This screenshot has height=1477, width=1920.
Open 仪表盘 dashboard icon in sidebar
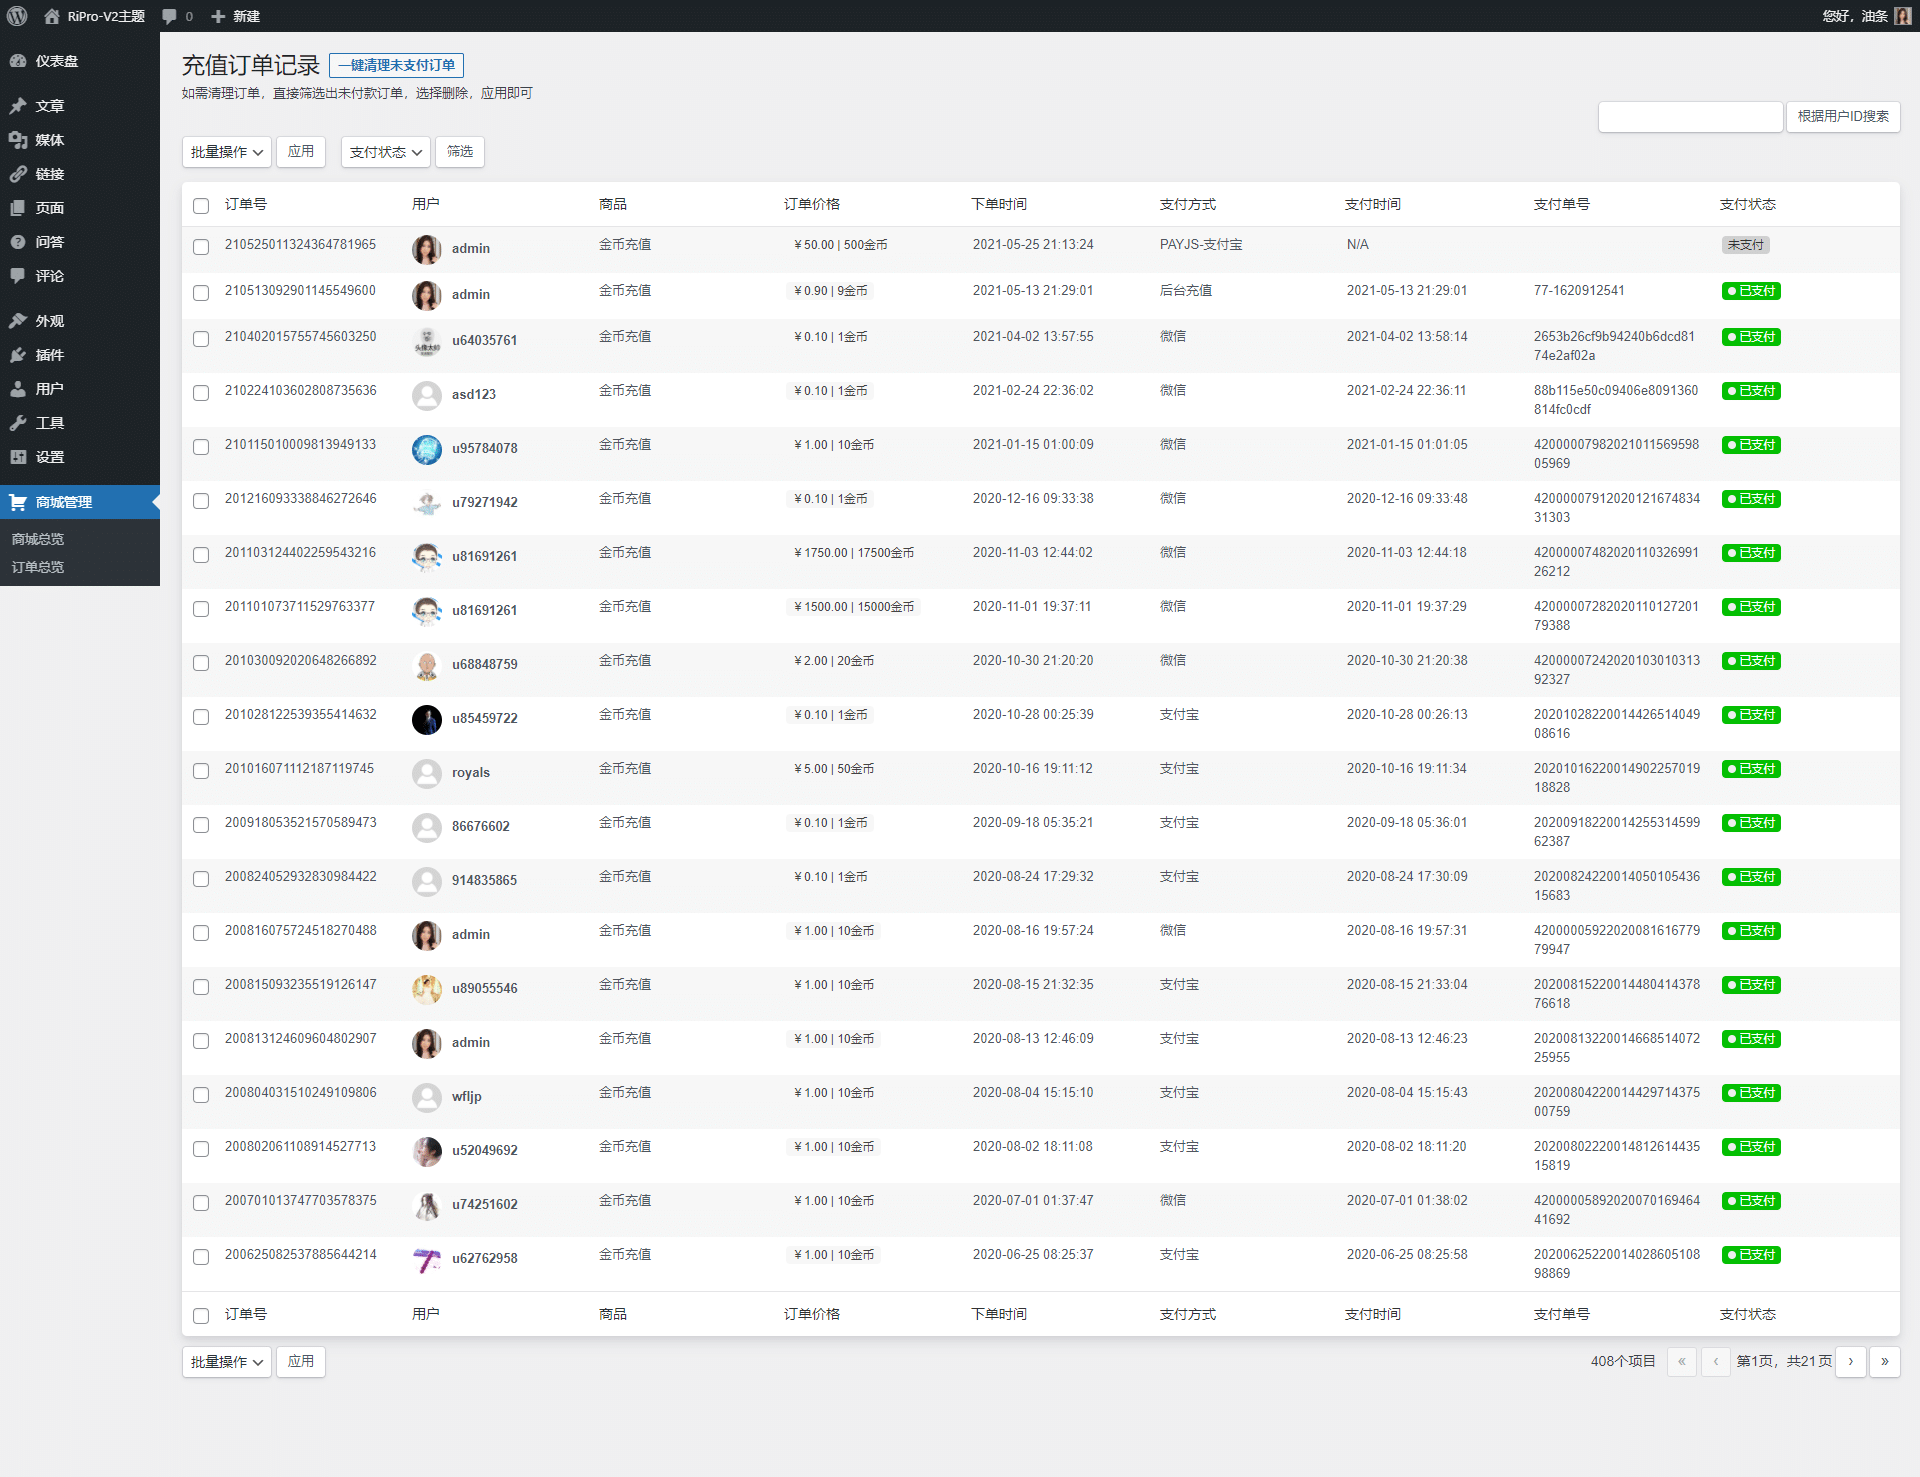tap(18, 61)
